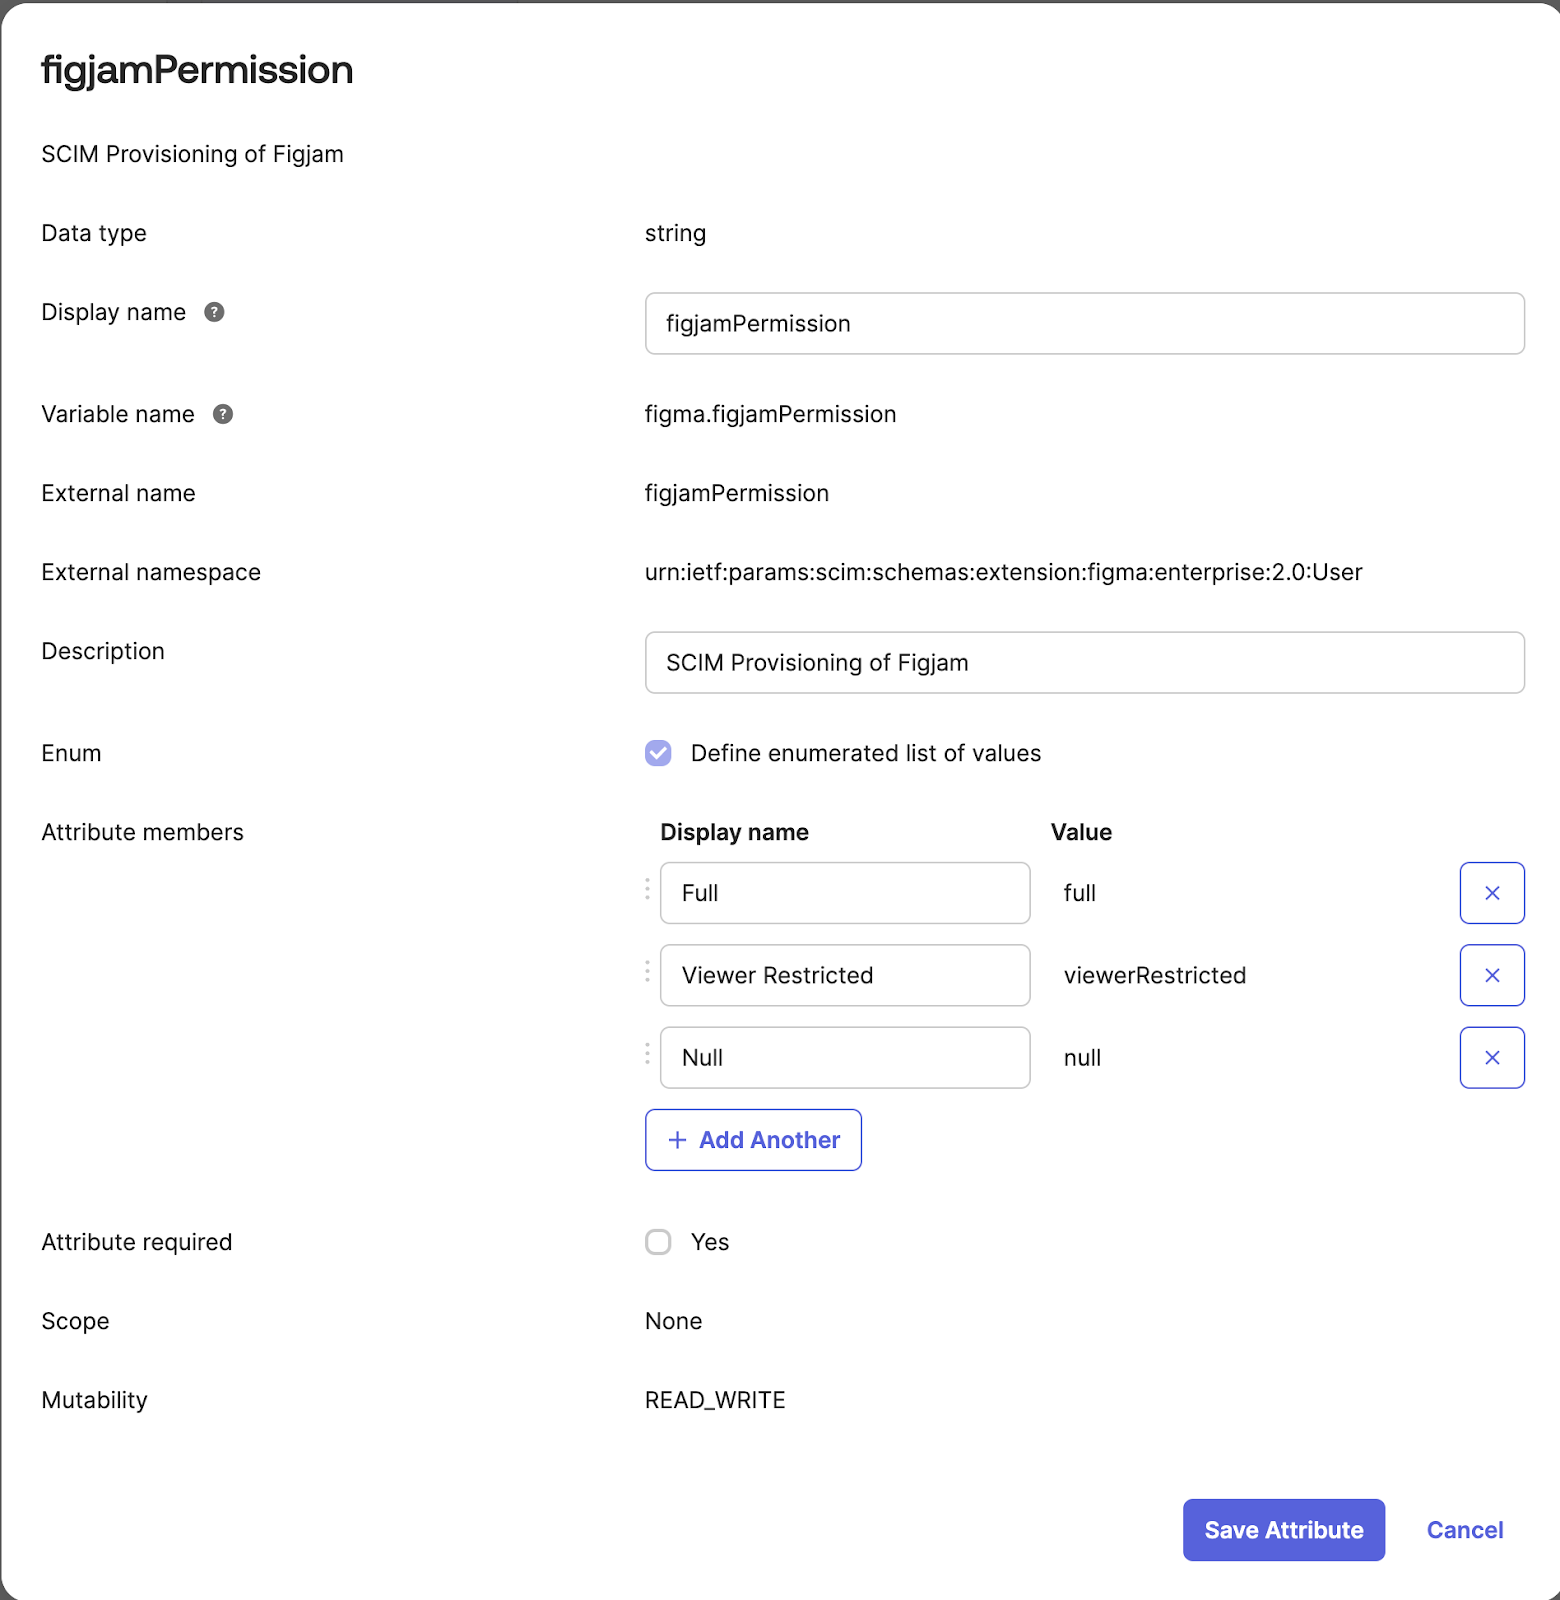
Task: Add another enum value row
Action: [x=753, y=1140]
